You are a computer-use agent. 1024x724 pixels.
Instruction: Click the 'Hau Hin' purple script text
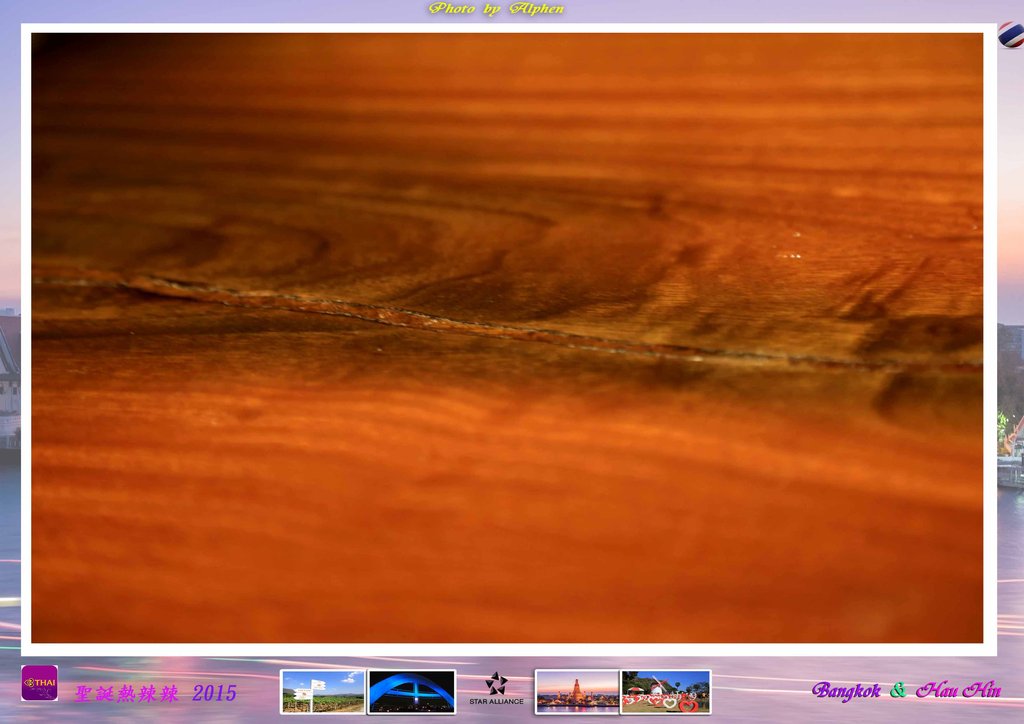(958, 690)
